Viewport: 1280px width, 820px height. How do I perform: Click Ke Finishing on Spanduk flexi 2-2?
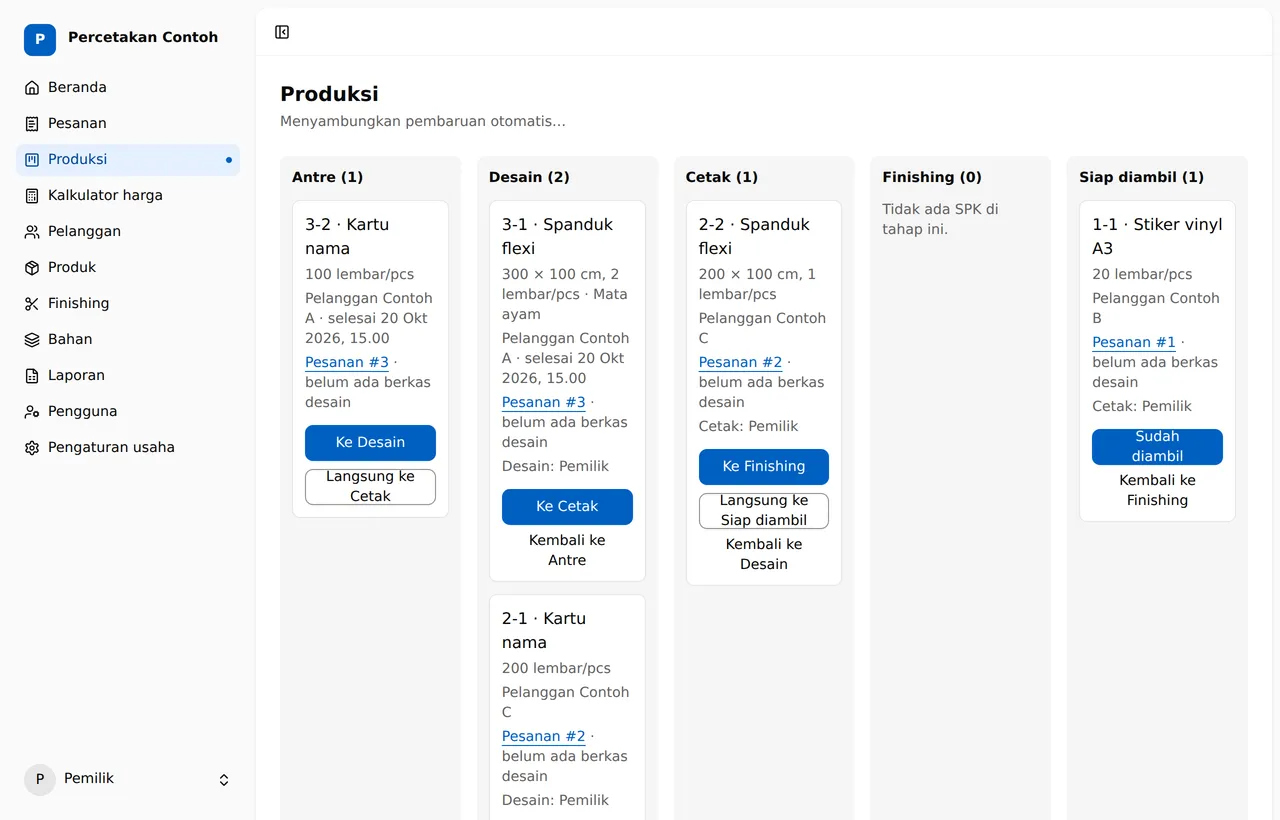click(764, 467)
